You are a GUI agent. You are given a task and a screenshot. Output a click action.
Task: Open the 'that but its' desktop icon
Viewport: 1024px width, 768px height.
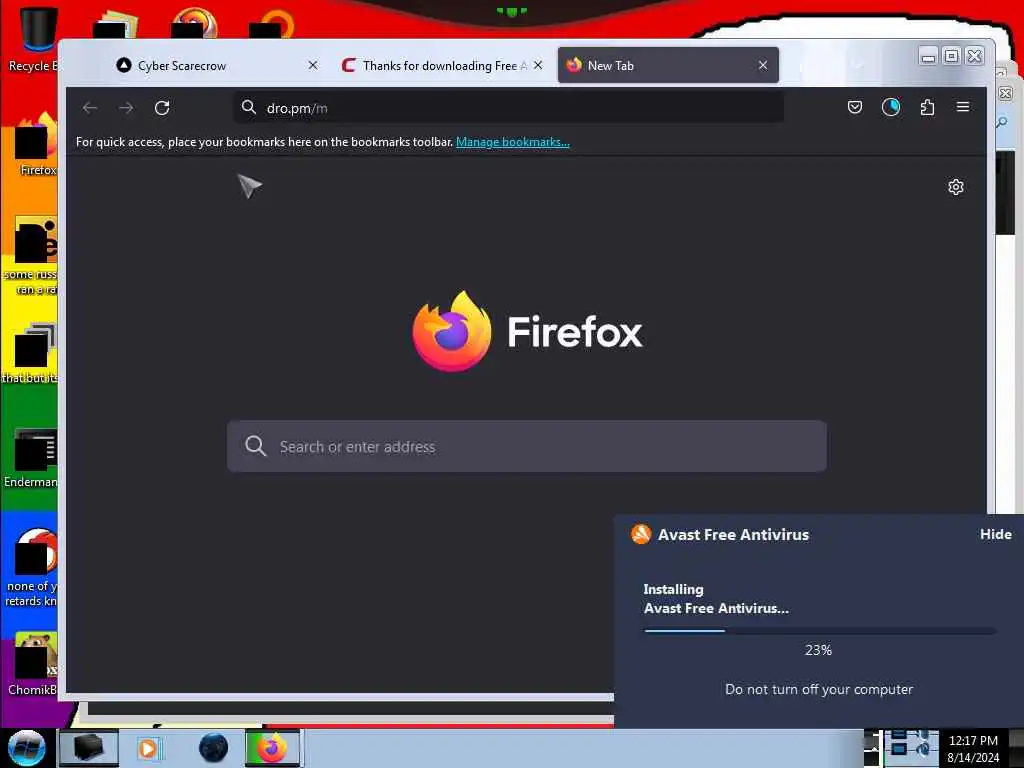click(x=31, y=354)
